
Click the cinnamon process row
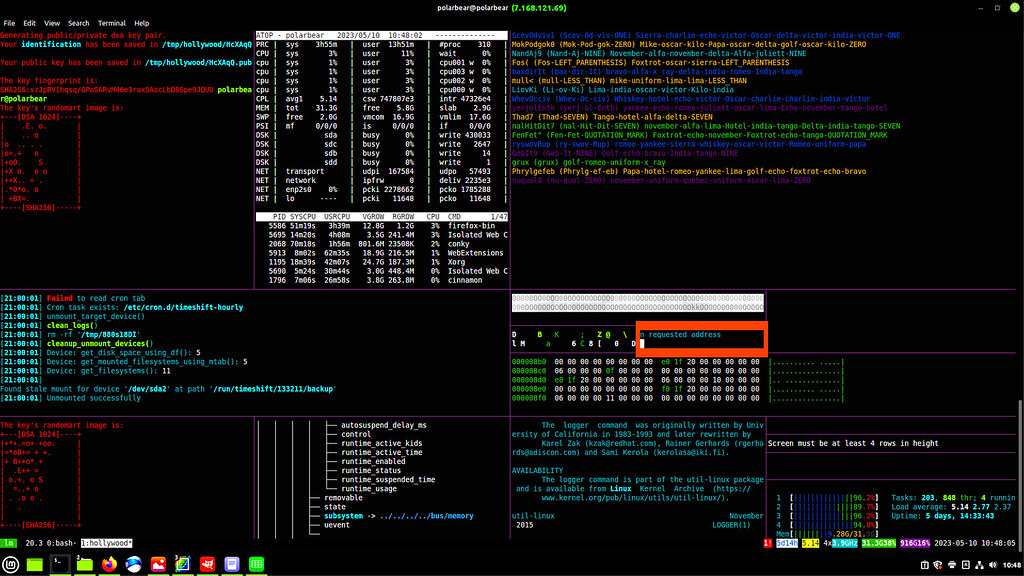coord(381,280)
